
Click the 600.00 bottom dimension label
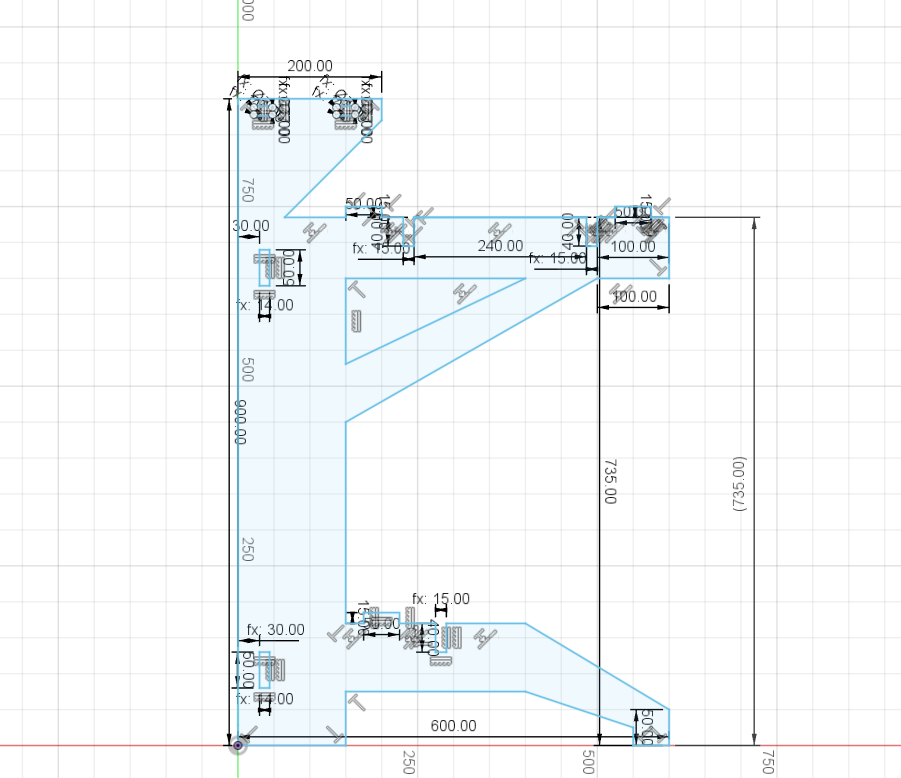coord(453,725)
